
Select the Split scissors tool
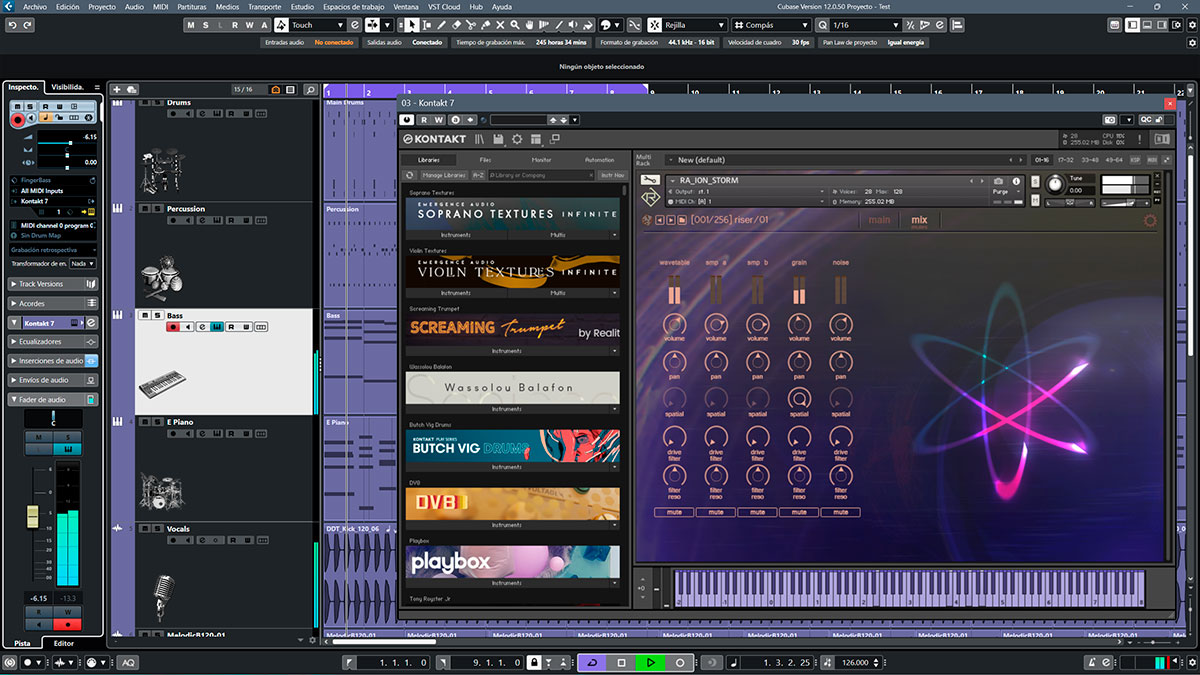click(x=470, y=25)
